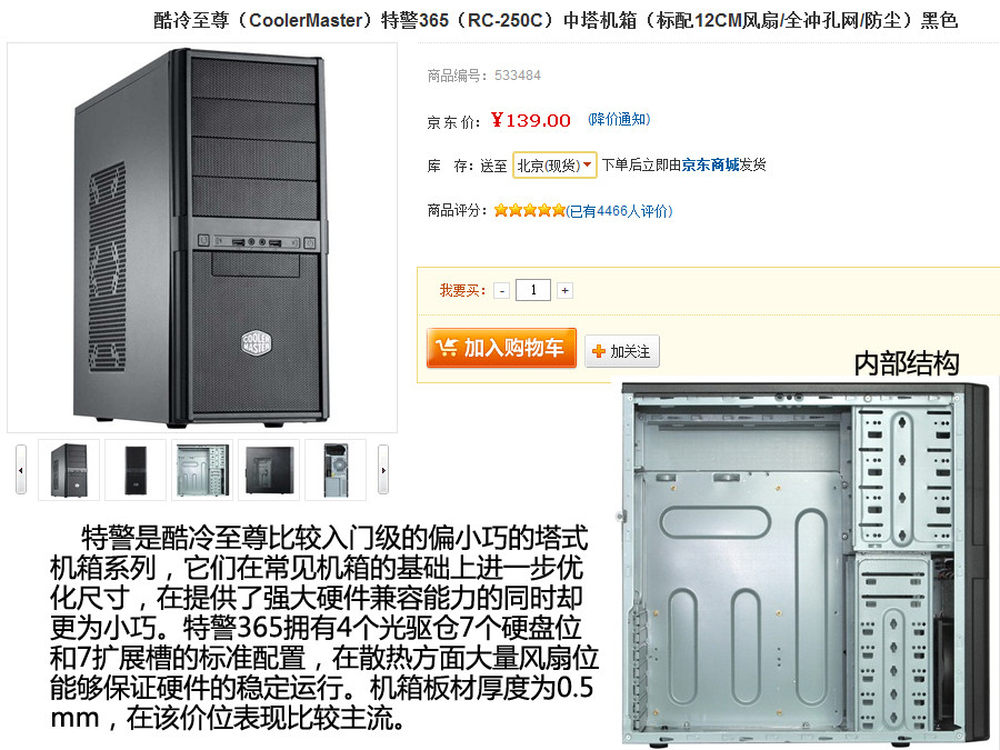Select the fifth thumbnail, the rear case view
Image resolution: width=1000 pixels, height=750 pixels.
click(x=335, y=469)
